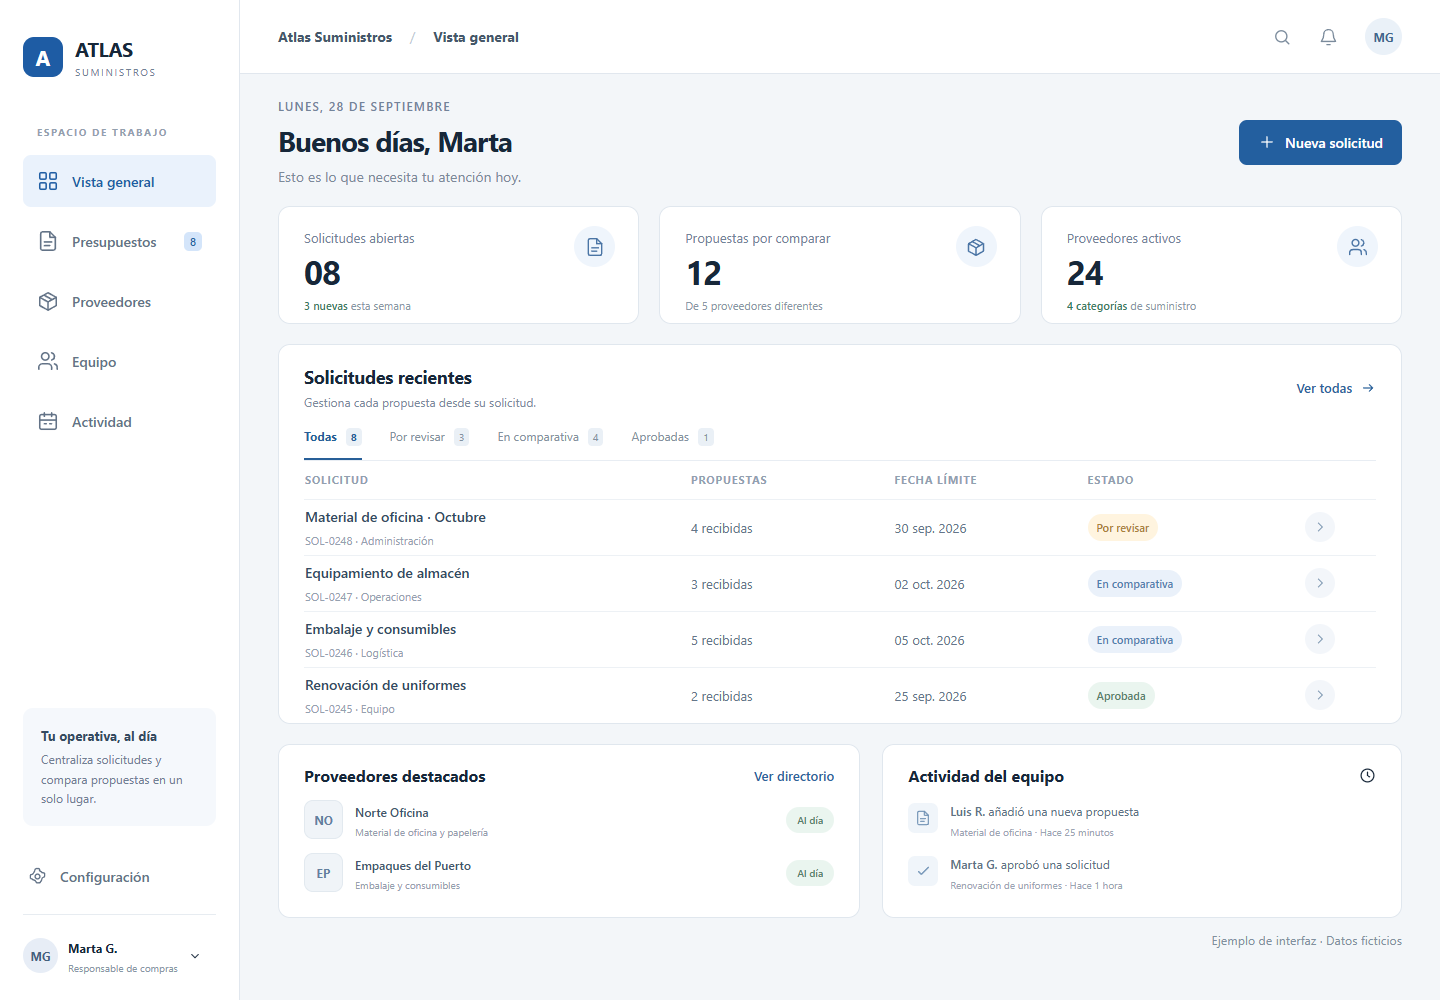Switch to the En comparativa tab
Image resolution: width=1440 pixels, height=1000 pixels.
pos(550,437)
